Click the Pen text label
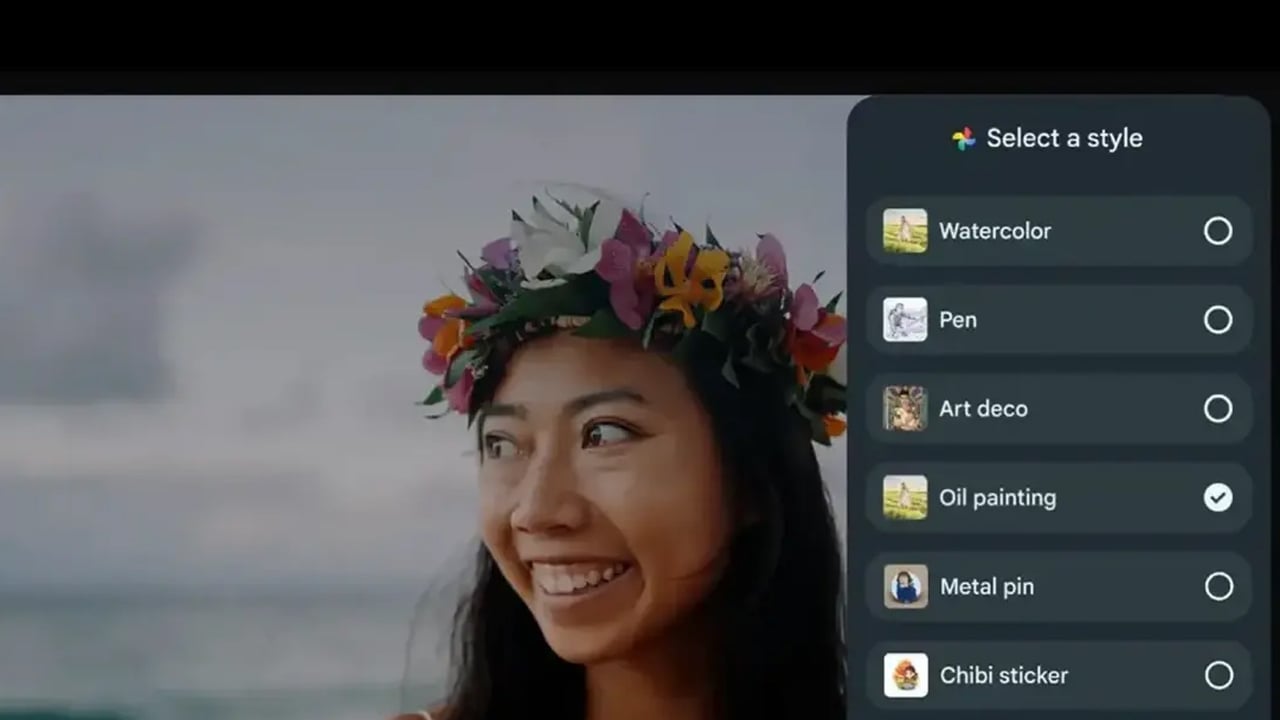The width and height of the screenshot is (1280, 720). click(x=957, y=320)
